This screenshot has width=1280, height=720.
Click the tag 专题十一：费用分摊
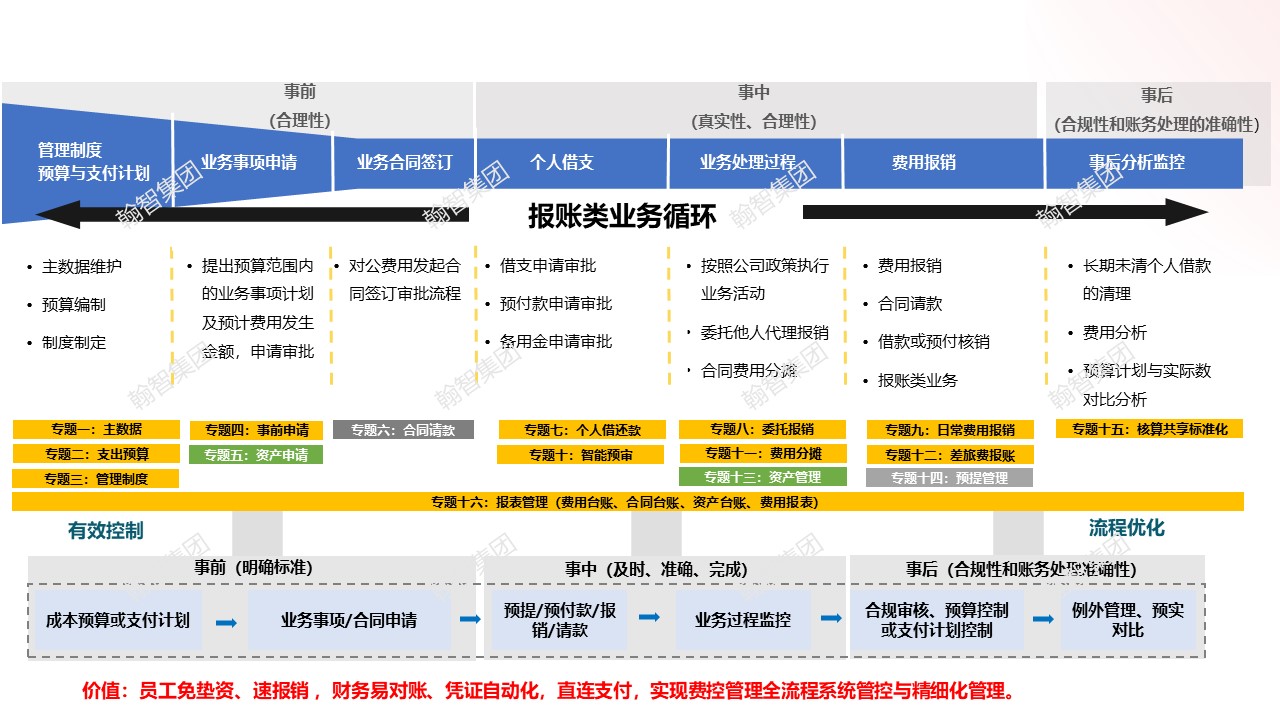763,453
